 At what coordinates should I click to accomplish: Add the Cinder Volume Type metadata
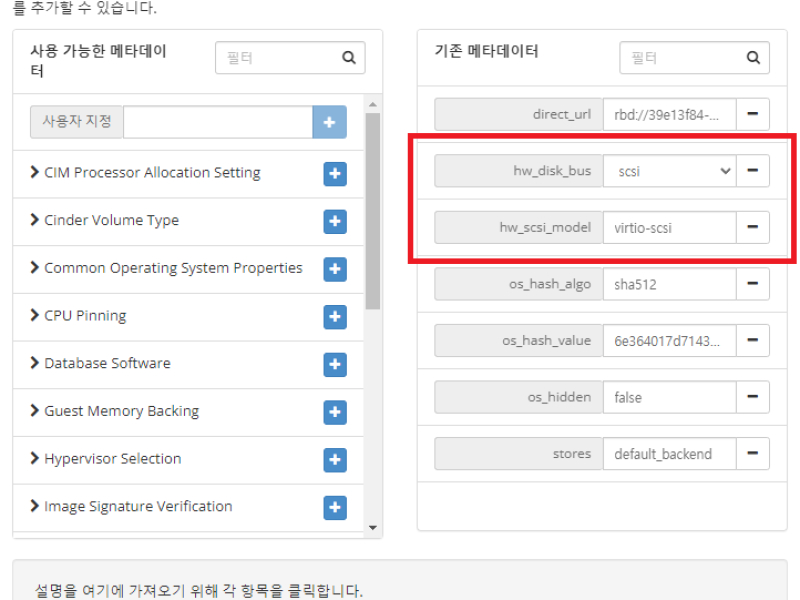click(335, 221)
